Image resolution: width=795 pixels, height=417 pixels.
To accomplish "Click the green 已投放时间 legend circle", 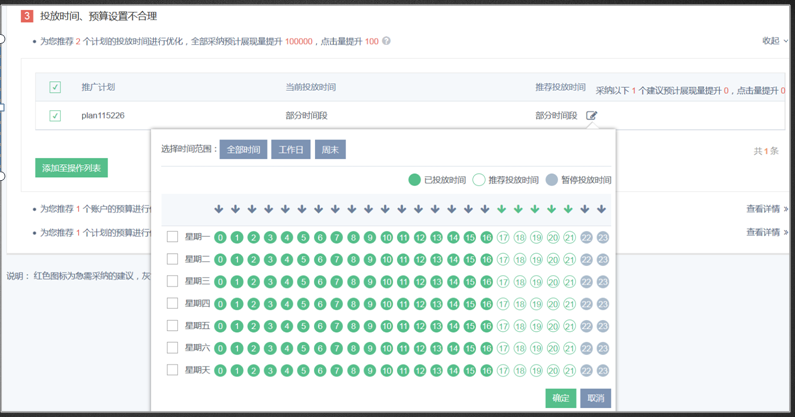I will [x=414, y=180].
